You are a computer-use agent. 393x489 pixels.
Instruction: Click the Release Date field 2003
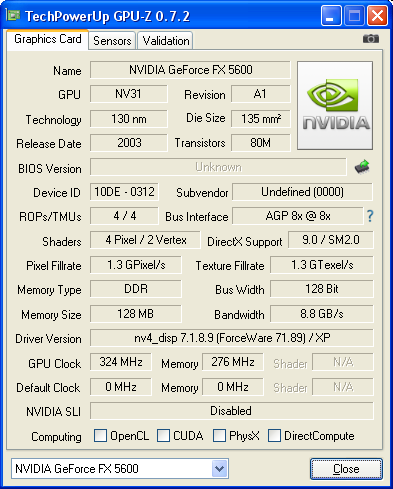coord(129,143)
